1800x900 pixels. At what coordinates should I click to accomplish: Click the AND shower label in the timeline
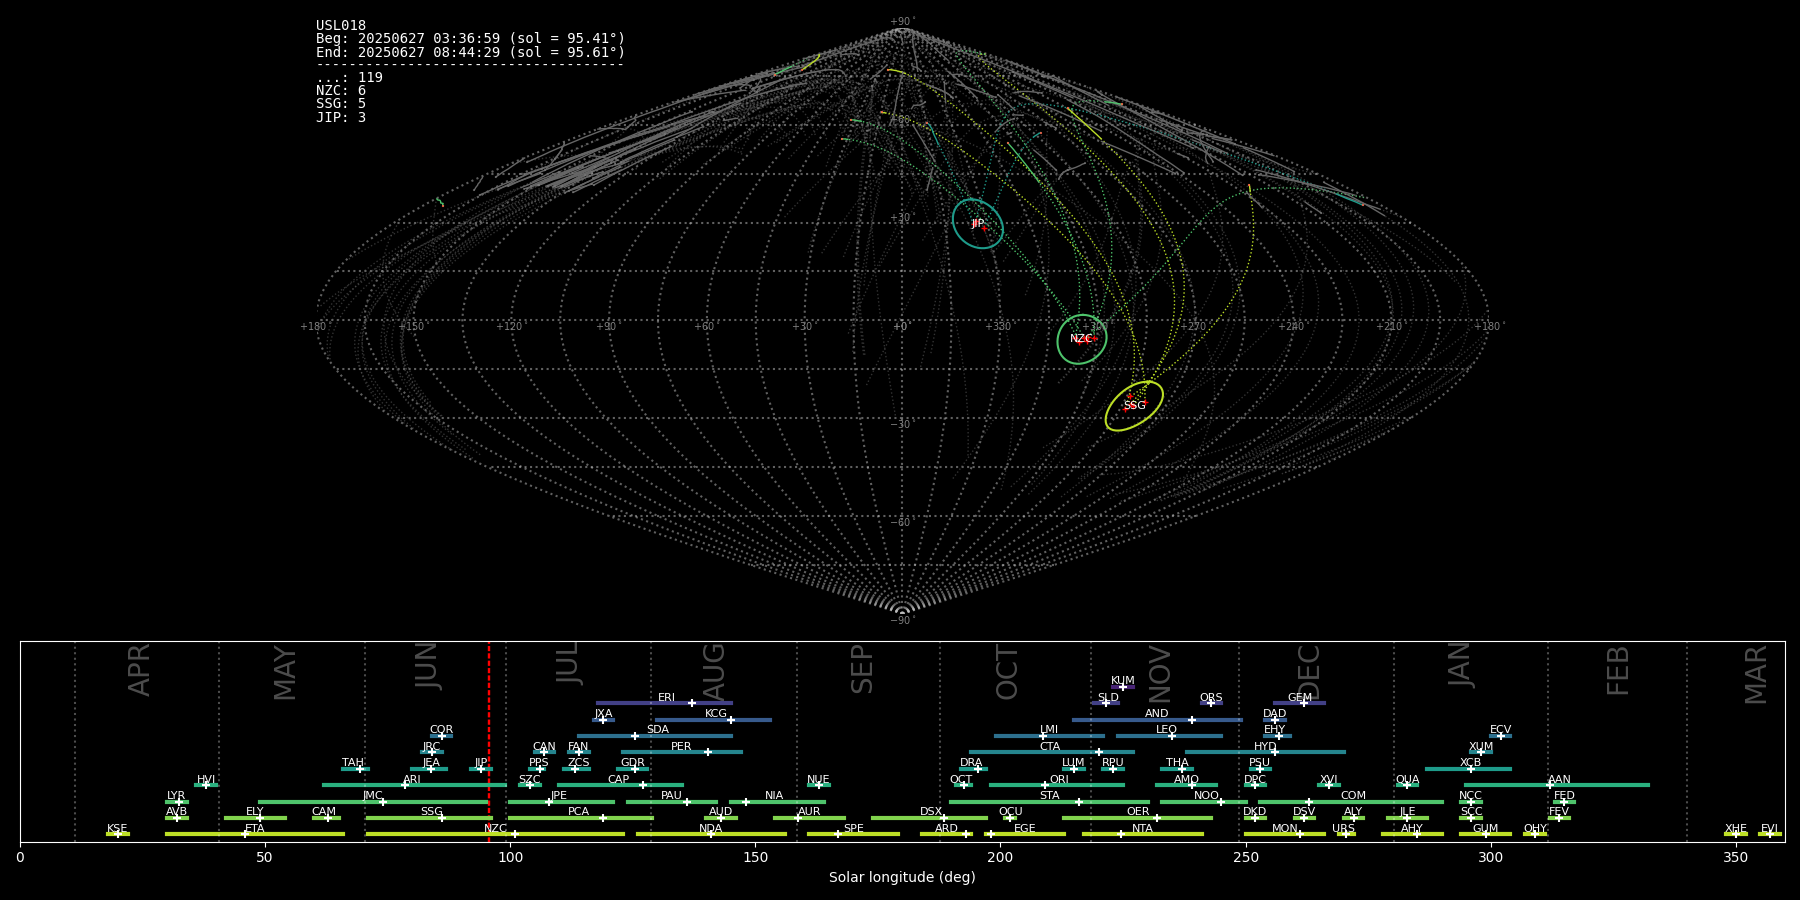pyautogui.click(x=1156, y=714)
